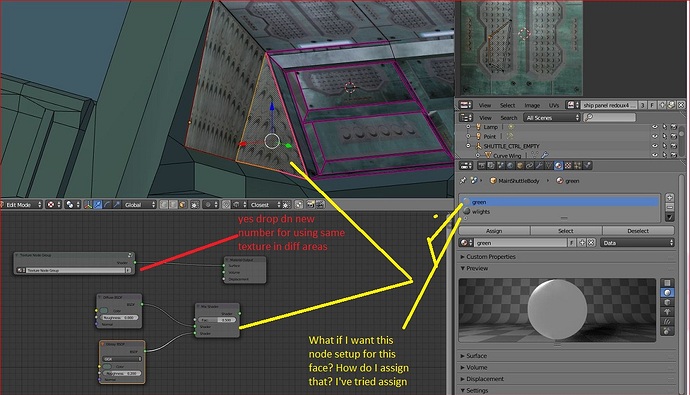Open the Mesh Data properties tab

coord(549,166)
